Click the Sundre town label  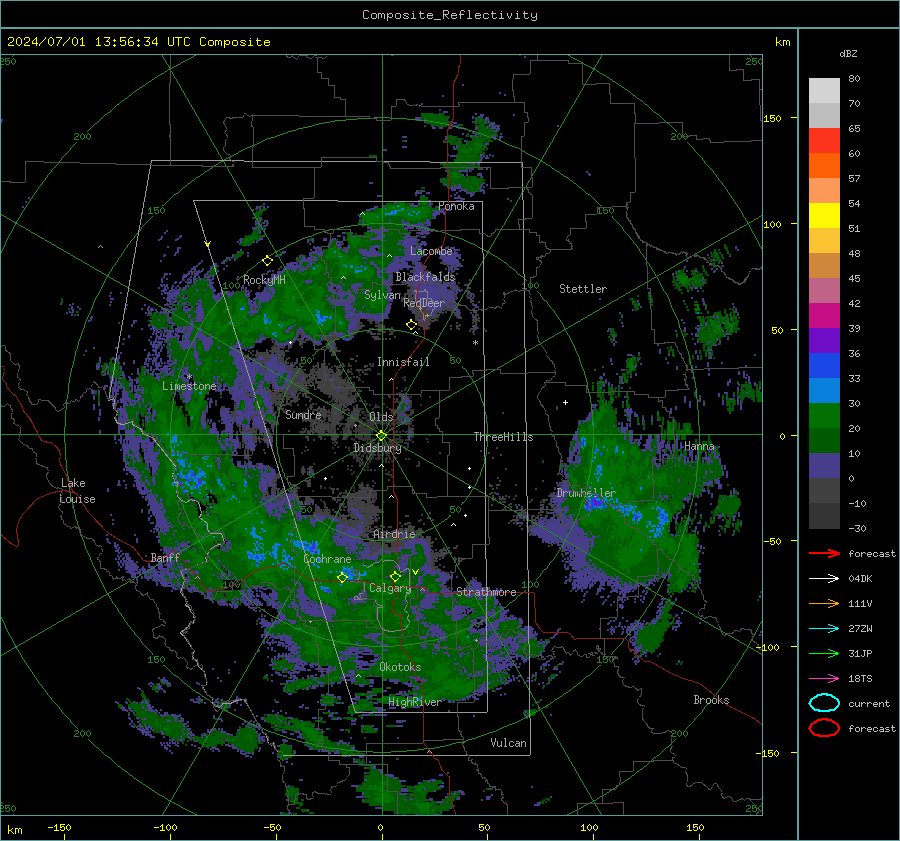pyautogui.click(x=303, y=414)
